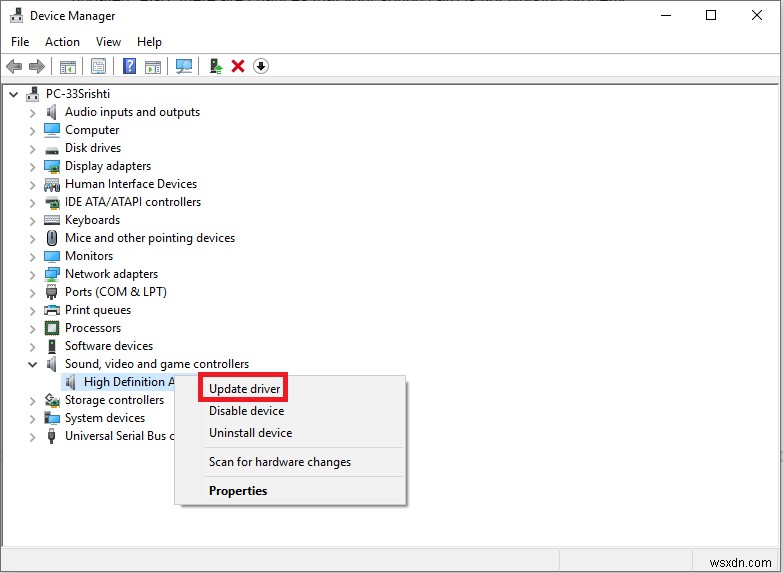Expand the Processors category arrow
The height and width of the screenshot is (573, 783).
pyautogui.click(x=32, y=329)
